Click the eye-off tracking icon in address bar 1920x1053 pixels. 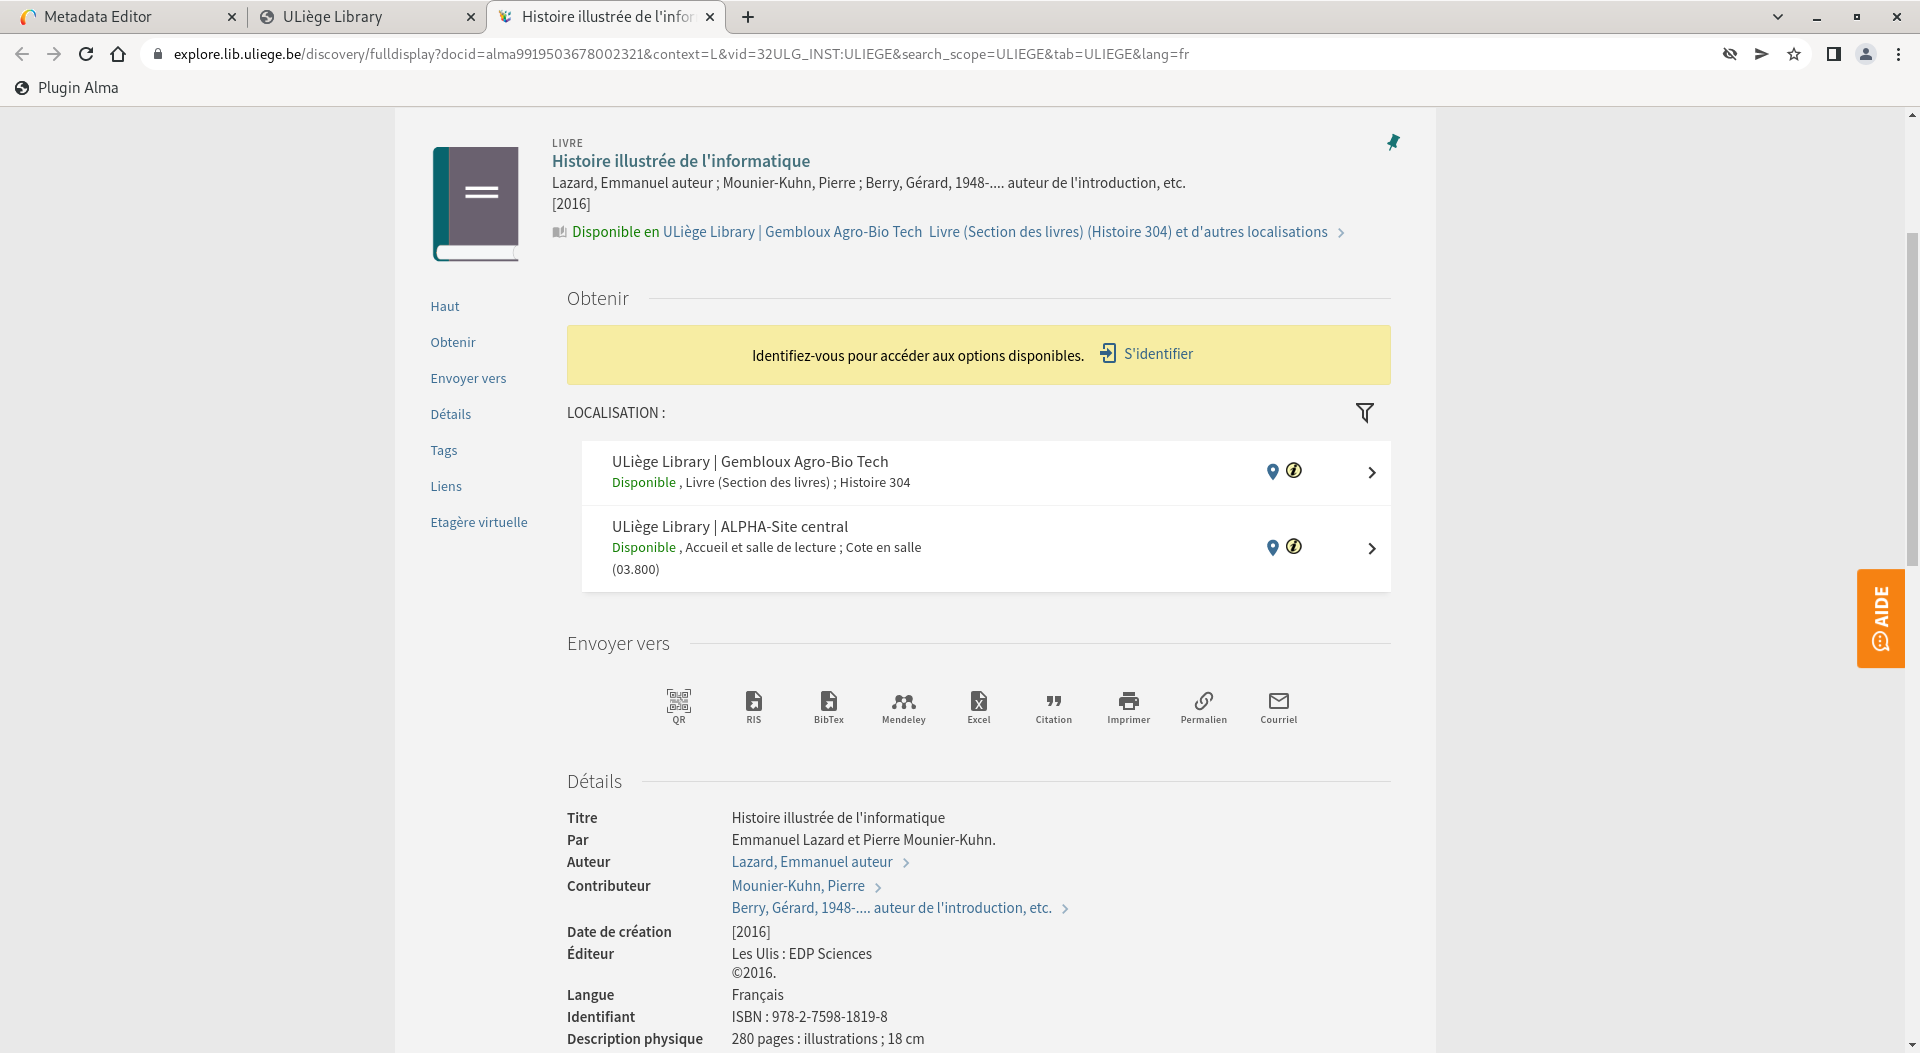[x=1730, y=54]
